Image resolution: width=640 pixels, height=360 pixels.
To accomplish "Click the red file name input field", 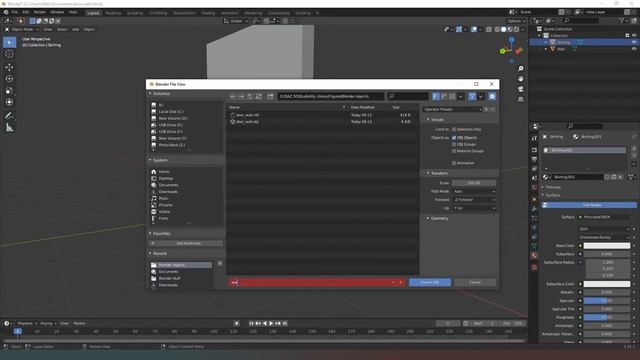I will click(x=316, y=282).
